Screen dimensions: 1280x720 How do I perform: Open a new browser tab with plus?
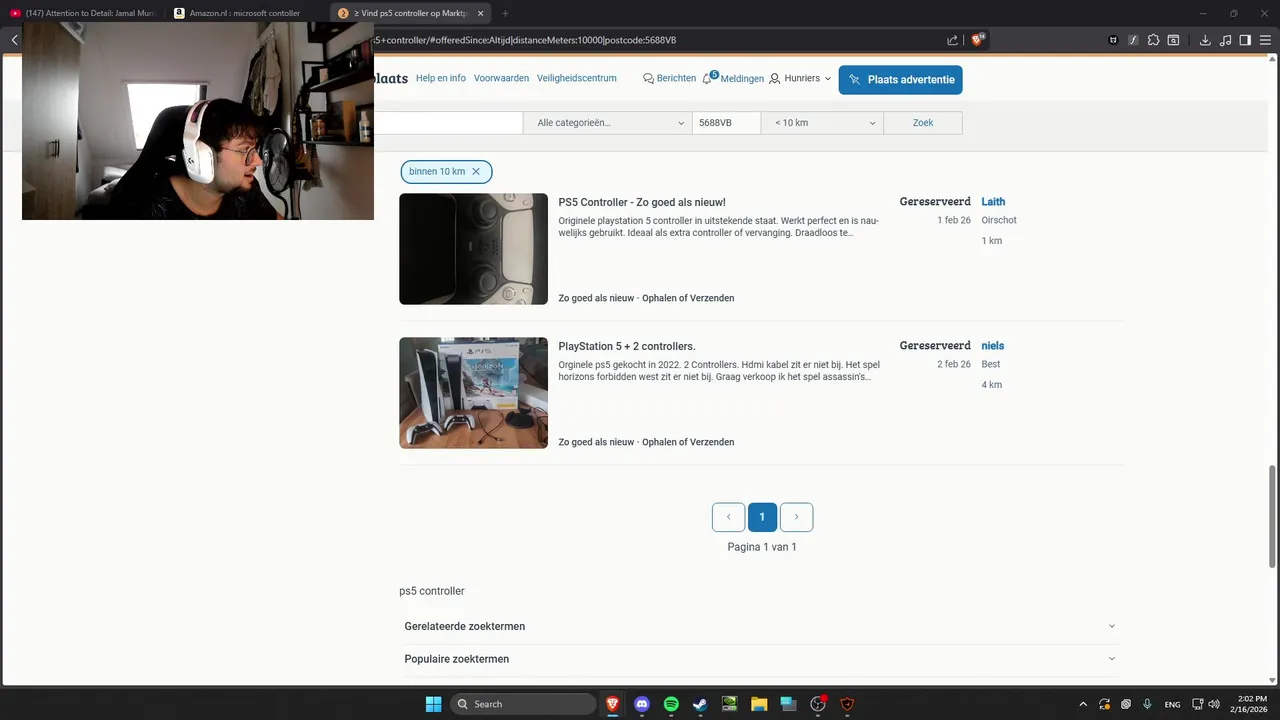(505, 13)
